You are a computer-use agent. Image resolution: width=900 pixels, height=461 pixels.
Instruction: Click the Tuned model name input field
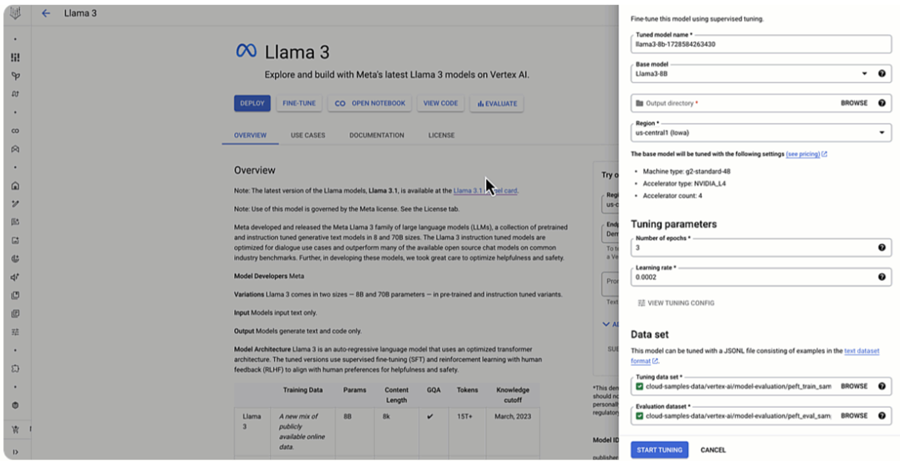761,44
